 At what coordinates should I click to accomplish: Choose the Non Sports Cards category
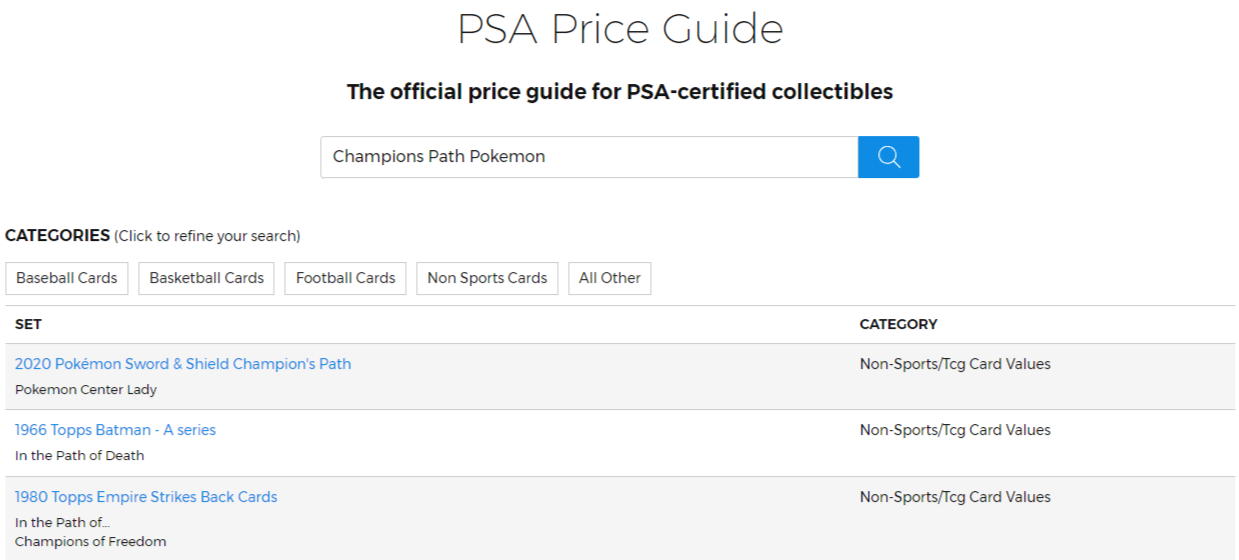[x=487, y=278]
